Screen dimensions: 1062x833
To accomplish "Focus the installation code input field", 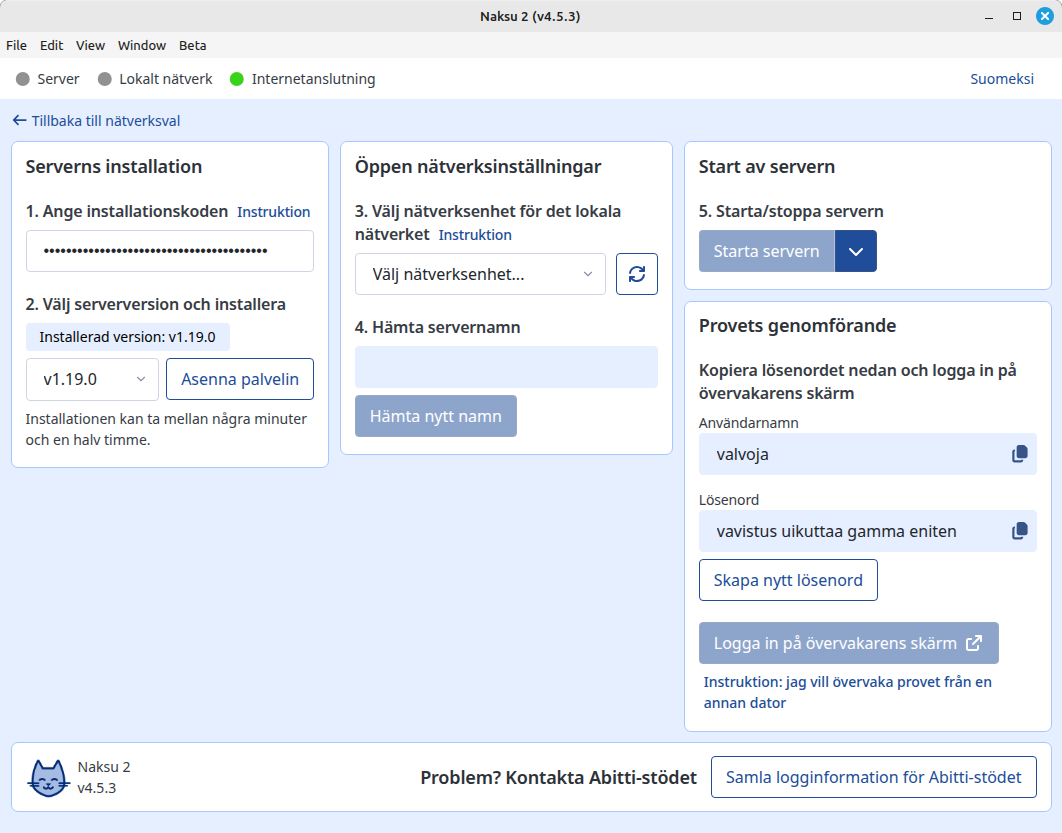I will [x=170, y=251].
